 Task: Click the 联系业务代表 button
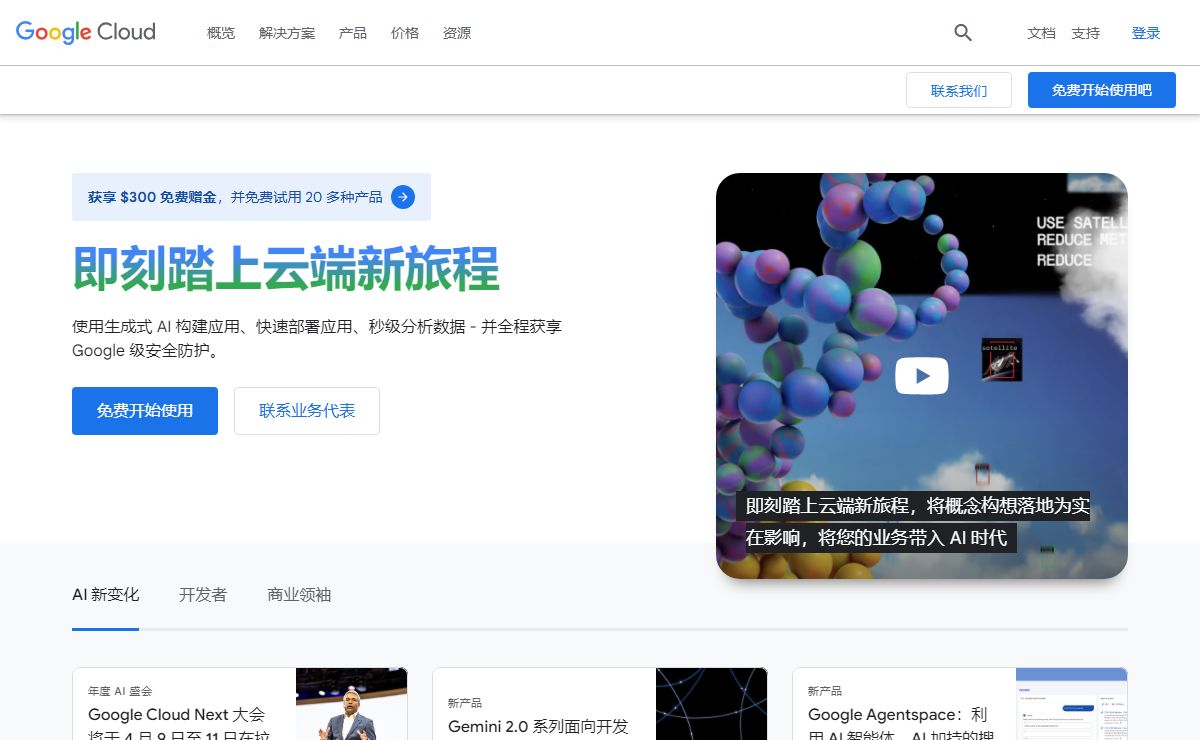[x=307, y=411]
